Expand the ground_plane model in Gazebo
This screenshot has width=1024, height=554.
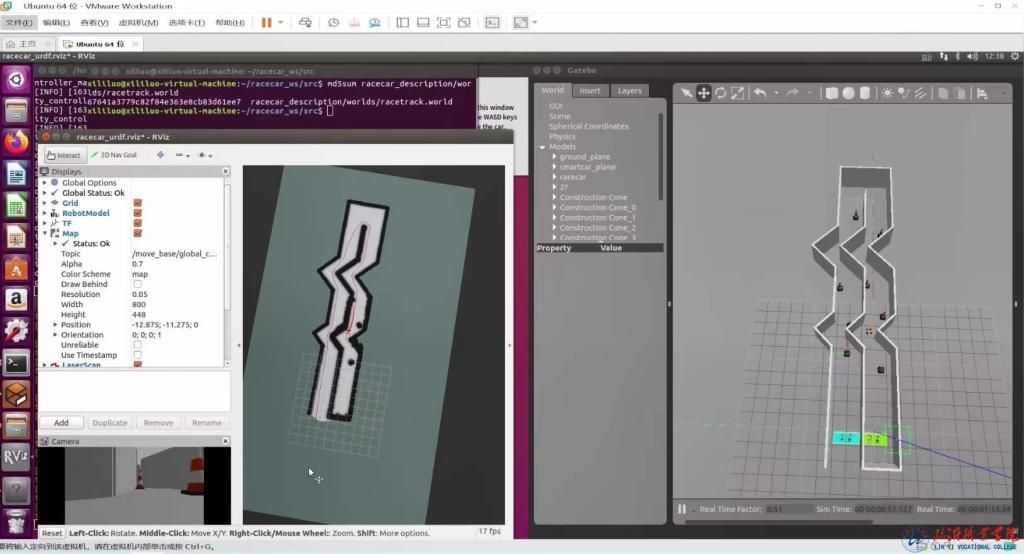(x=554, y=157)
